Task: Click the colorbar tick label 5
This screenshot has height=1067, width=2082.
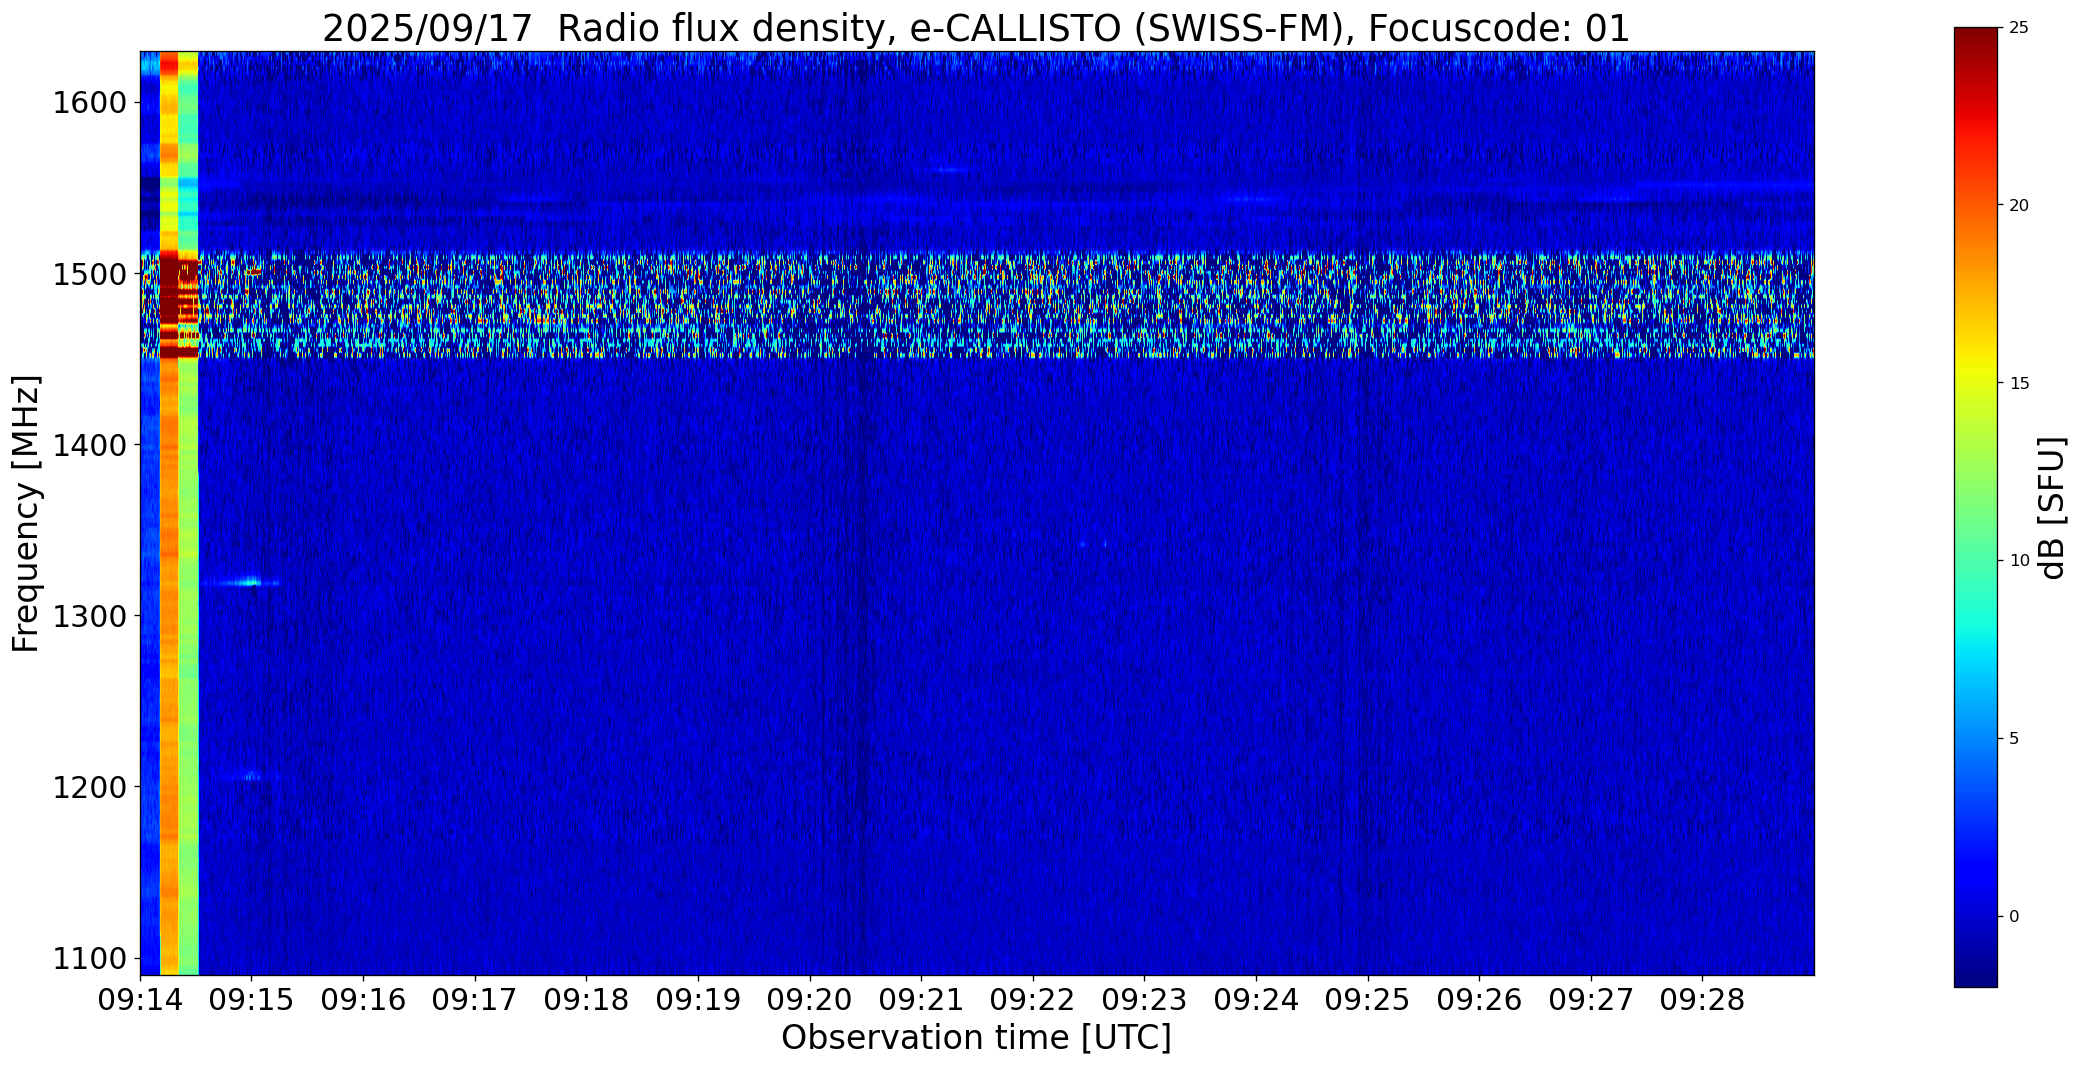Action: pos(2014,739)
